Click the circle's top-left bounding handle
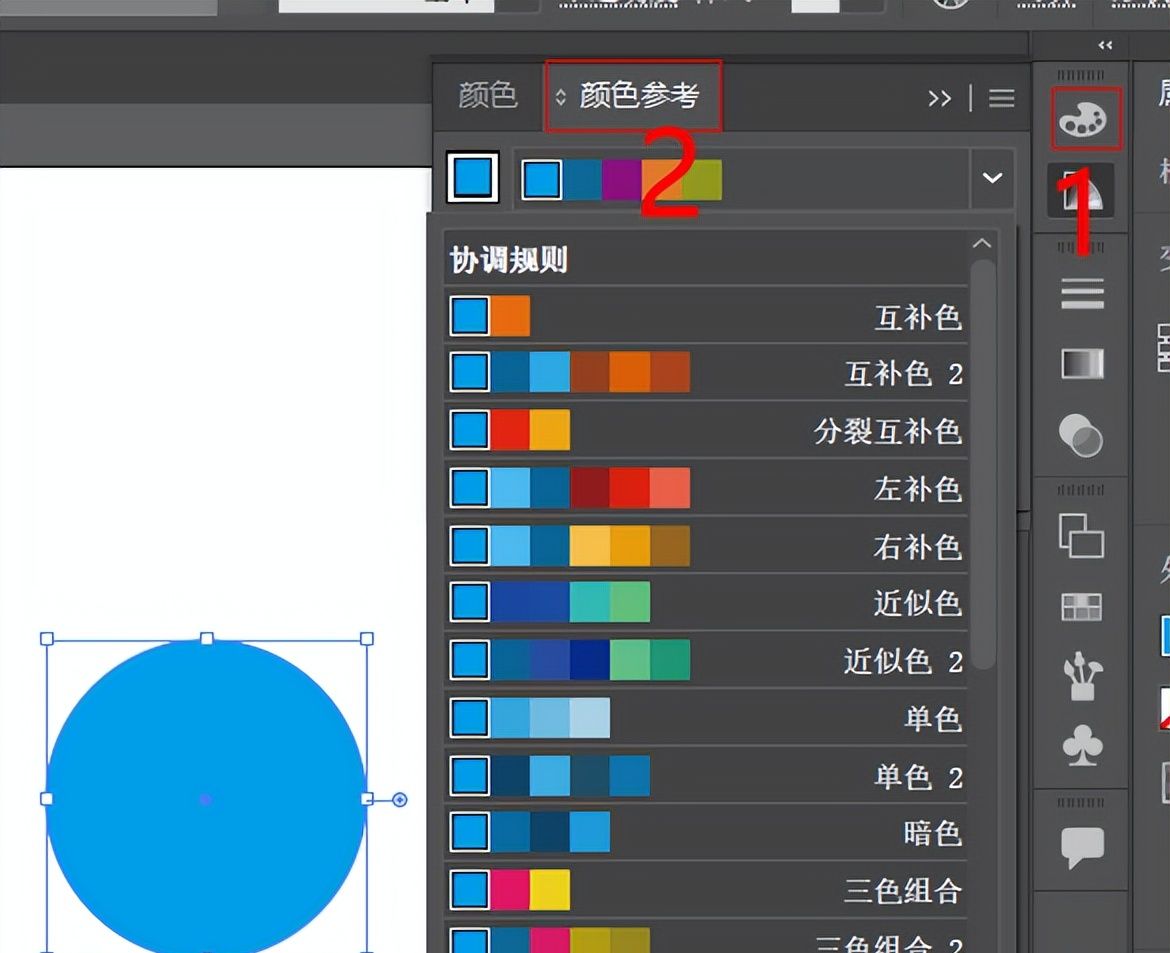Image resolution: width=1170 pixels, height=953 pixels. pos(46,639)
